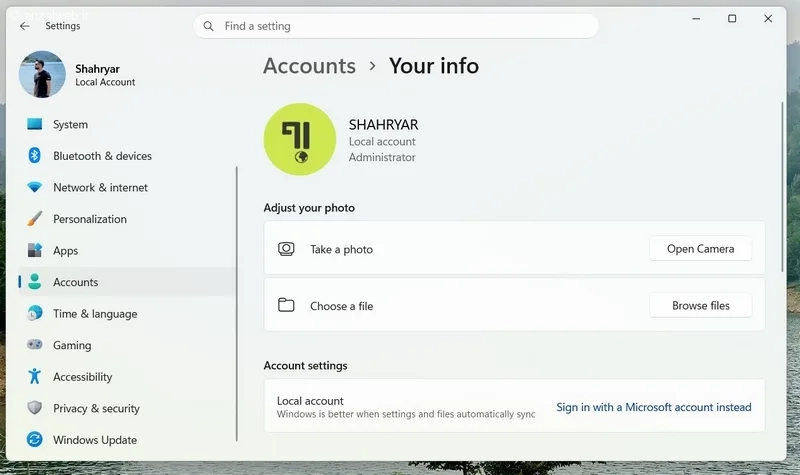Viewport: 800px width, 475px height.
Task: Select the Time & language globe icon
Action: (35, 313)
